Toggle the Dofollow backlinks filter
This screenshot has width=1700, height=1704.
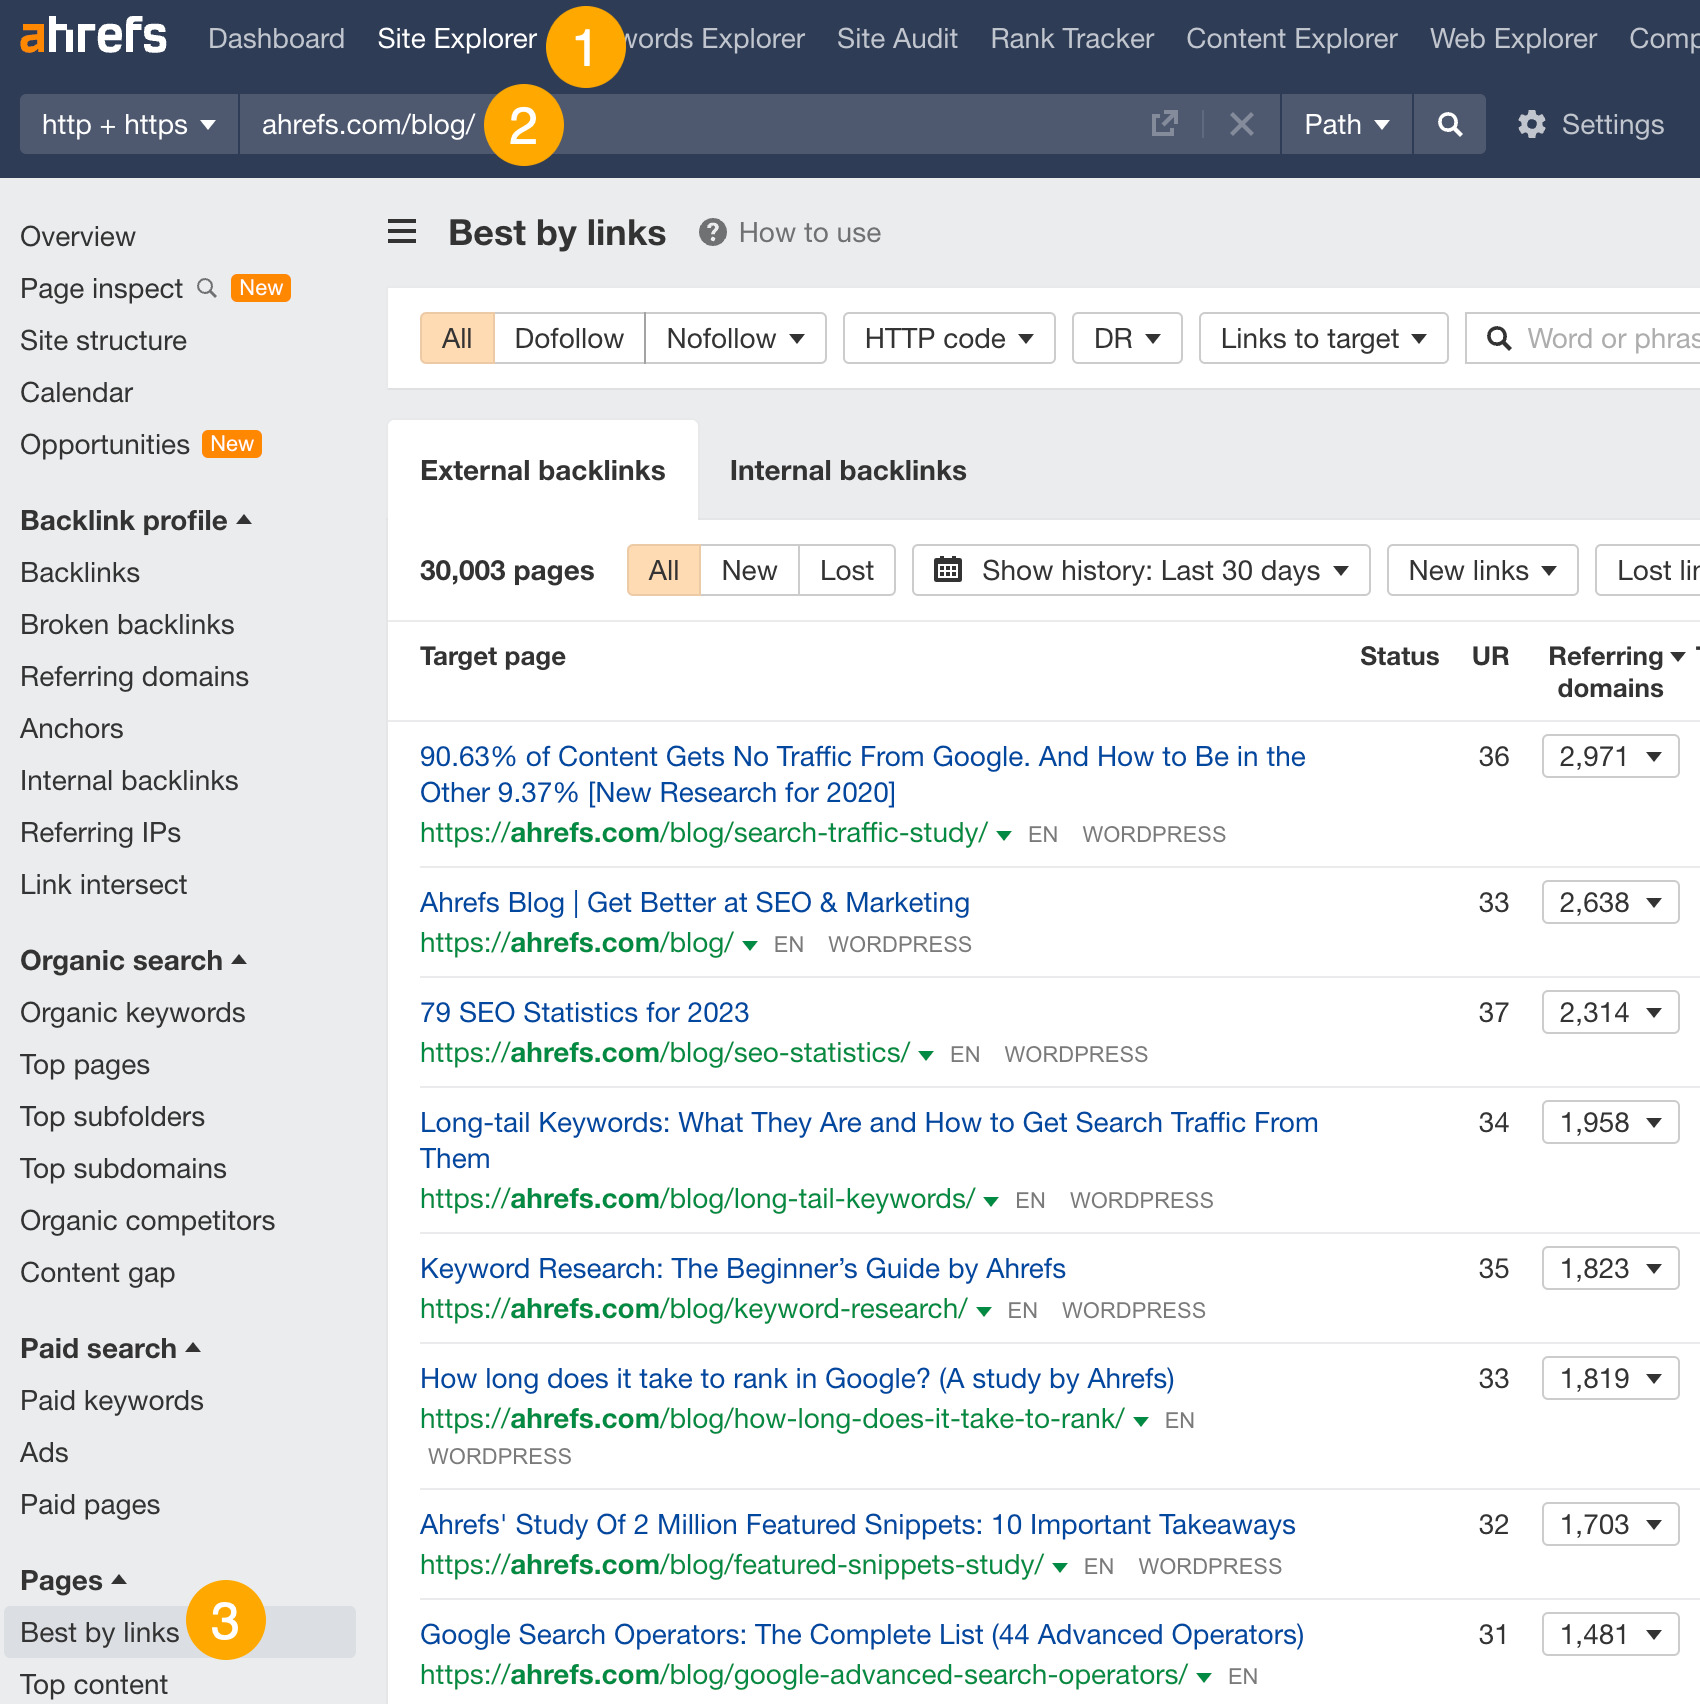pyautogui.click(x=568, y=338)
